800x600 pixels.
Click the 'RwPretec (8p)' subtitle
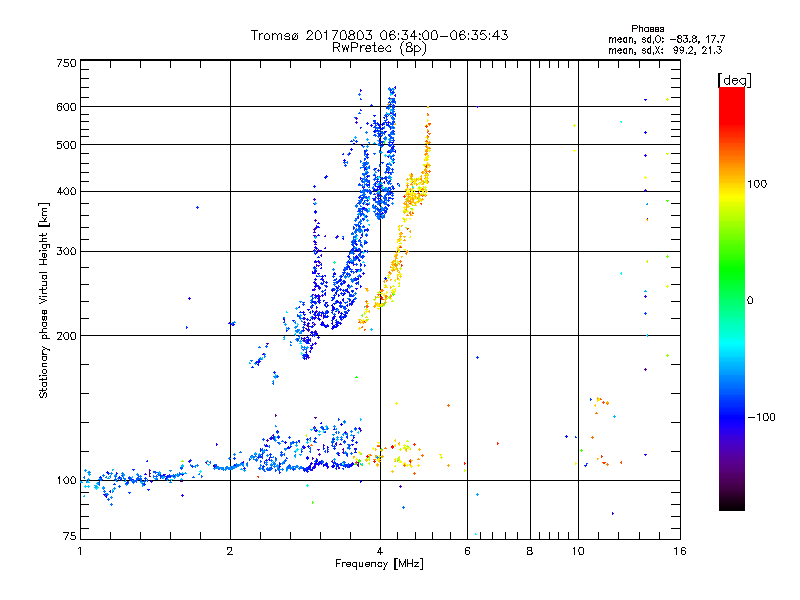[x=379, y=48]
